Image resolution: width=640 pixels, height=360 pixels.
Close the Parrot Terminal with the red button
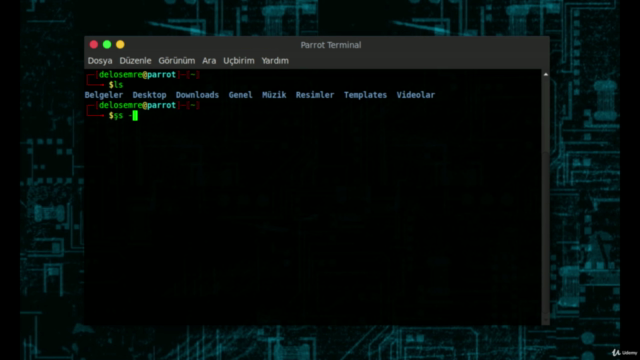coord(94,44)
